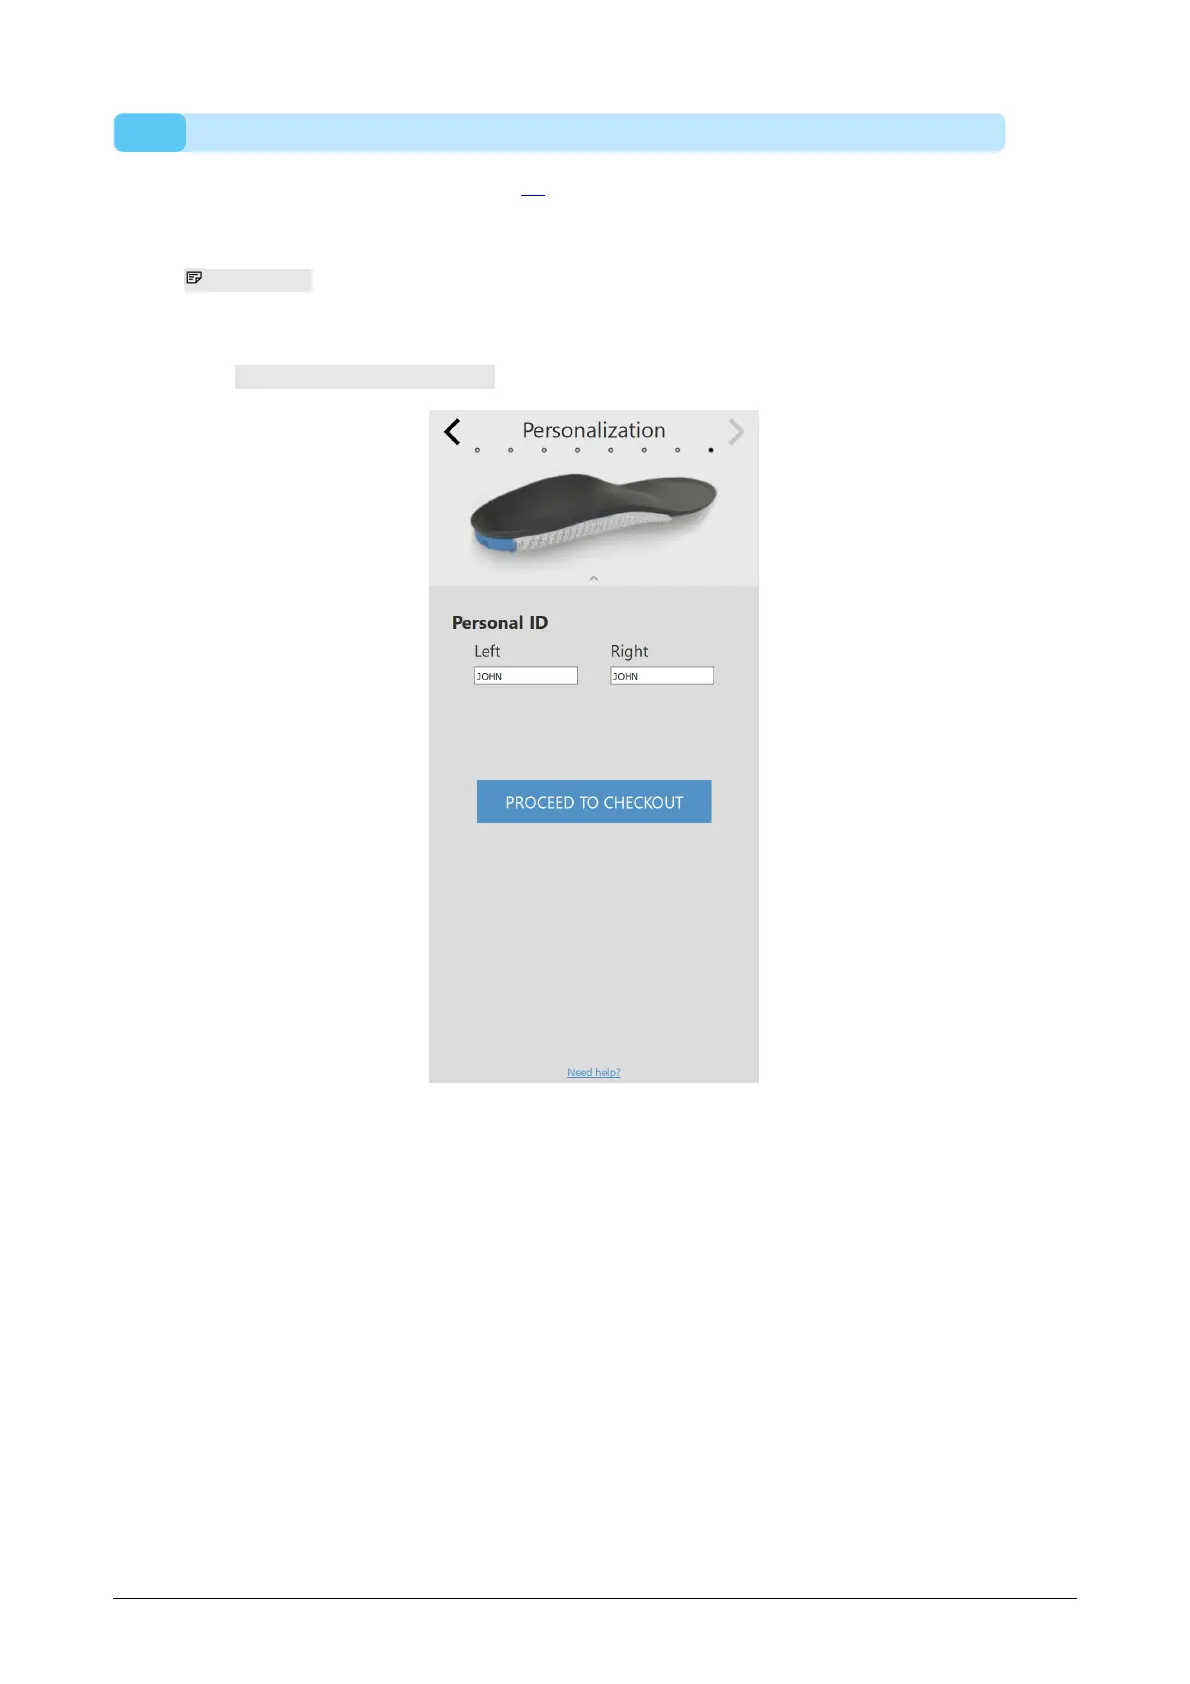This screenshot has width=1190, height=1684.
Task: Click the insole preview image
Action: tap(594, 515)
